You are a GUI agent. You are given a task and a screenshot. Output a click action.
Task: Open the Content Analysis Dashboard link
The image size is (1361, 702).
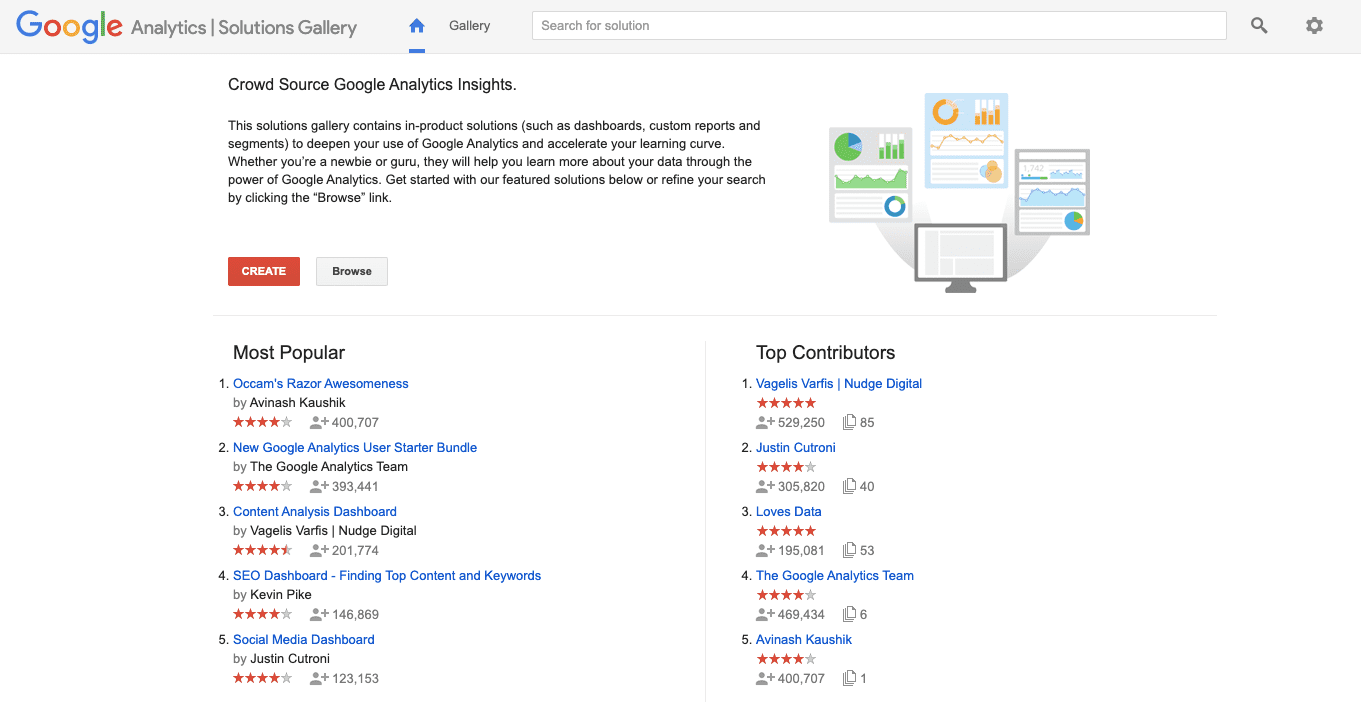tap(315, 511)
